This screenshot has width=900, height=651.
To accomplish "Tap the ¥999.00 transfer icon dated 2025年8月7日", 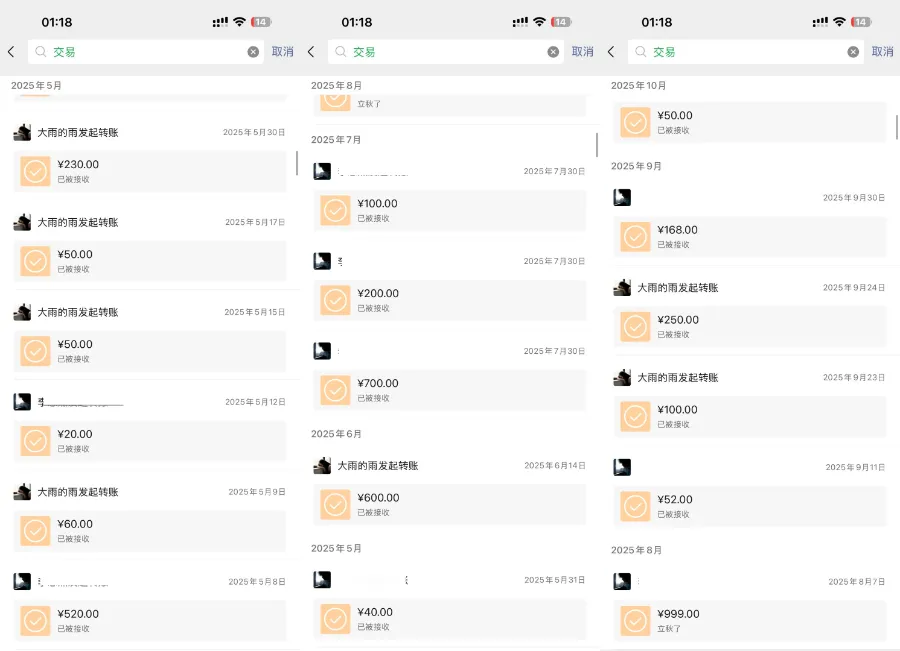I will (636, 621).
